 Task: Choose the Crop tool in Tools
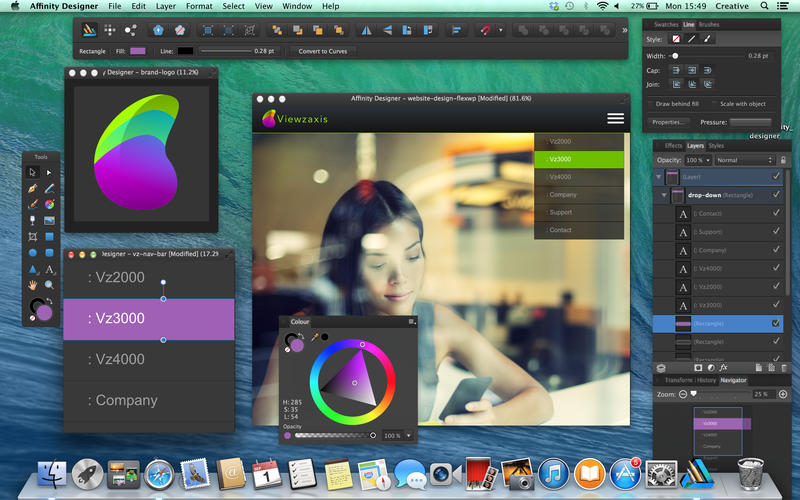[x=33, y=237]
